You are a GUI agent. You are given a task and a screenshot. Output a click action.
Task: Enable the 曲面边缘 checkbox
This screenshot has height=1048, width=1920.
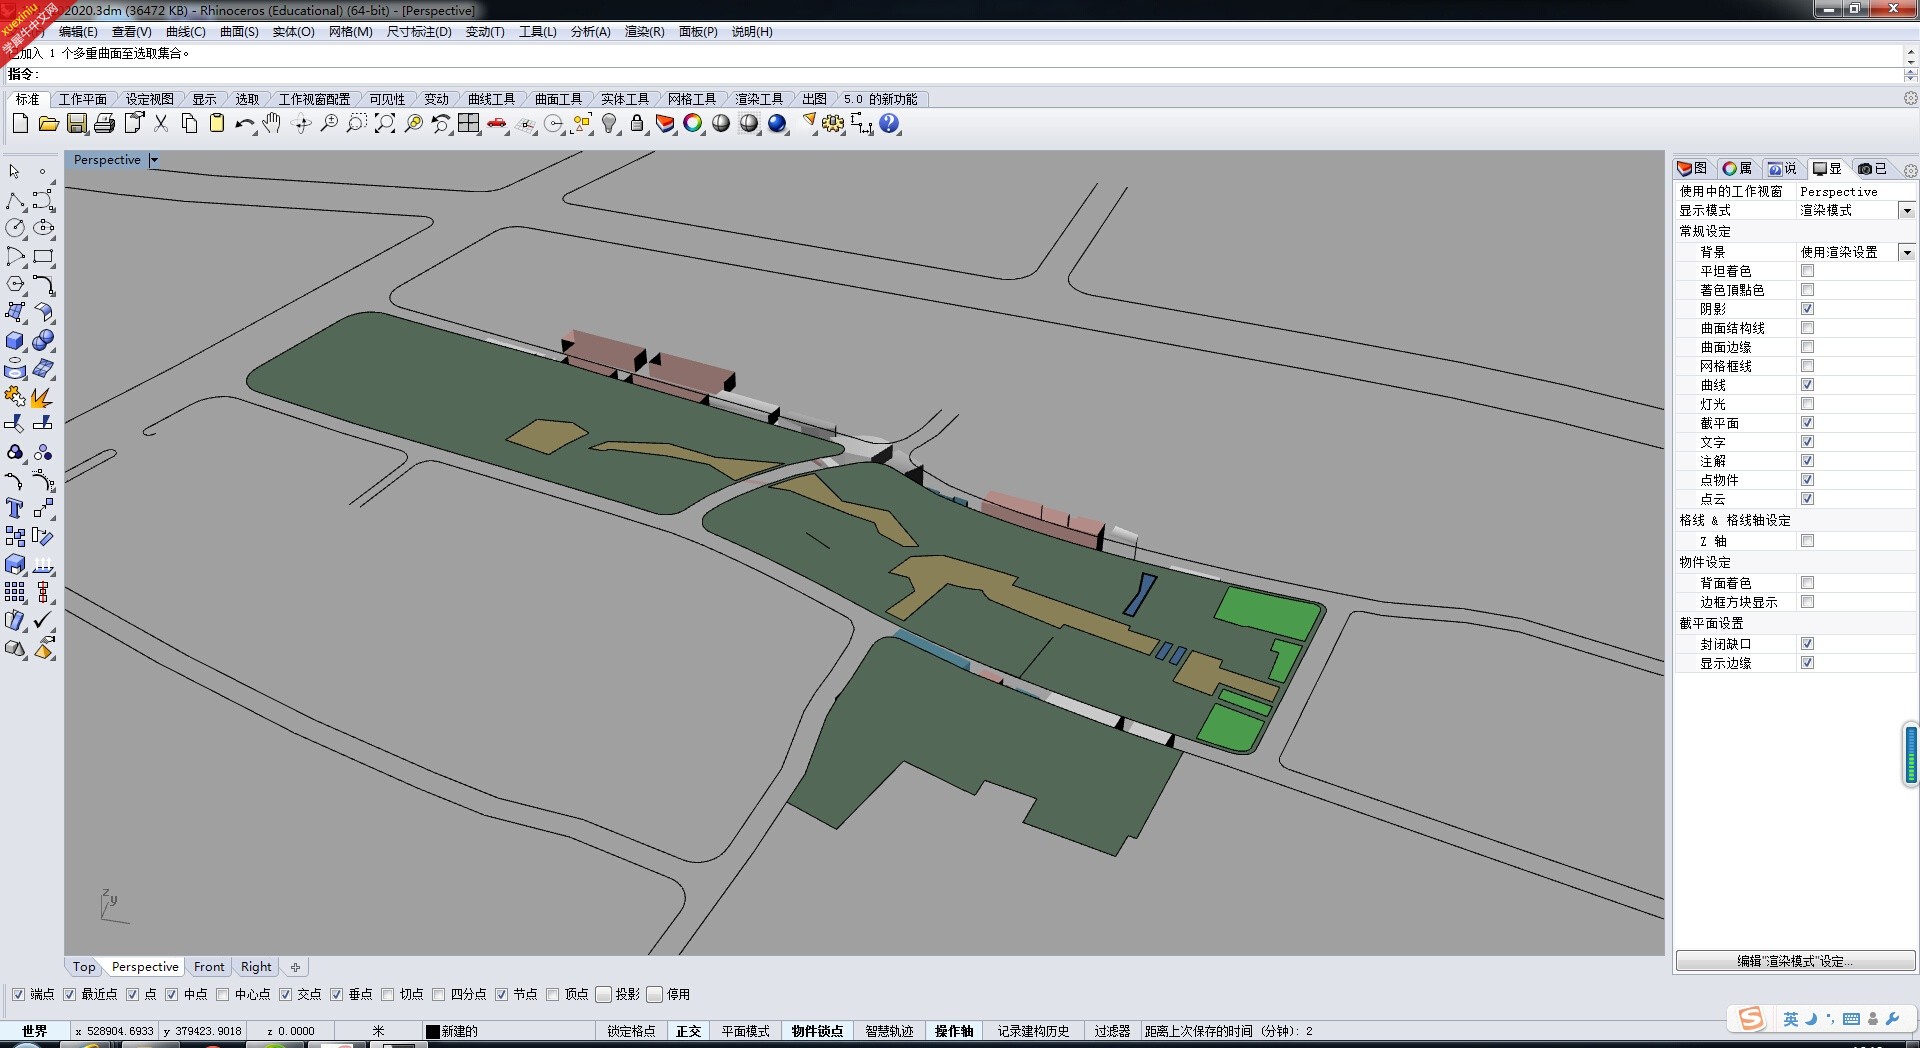[x=1807, y=347]
